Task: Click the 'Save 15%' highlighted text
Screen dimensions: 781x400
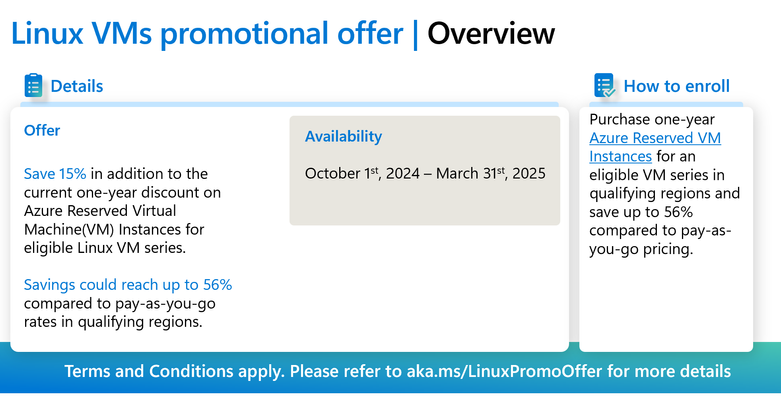Action: pyautogui.click(x=55, y=174)
